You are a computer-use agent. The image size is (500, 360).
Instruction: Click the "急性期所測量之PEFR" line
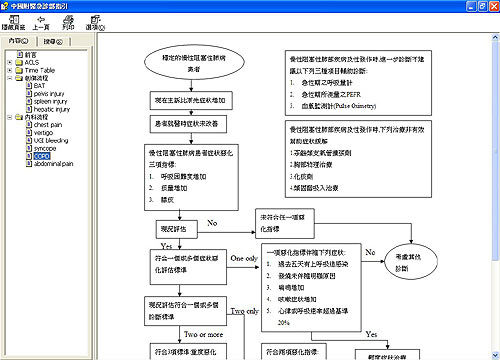(x=331, y=95)
